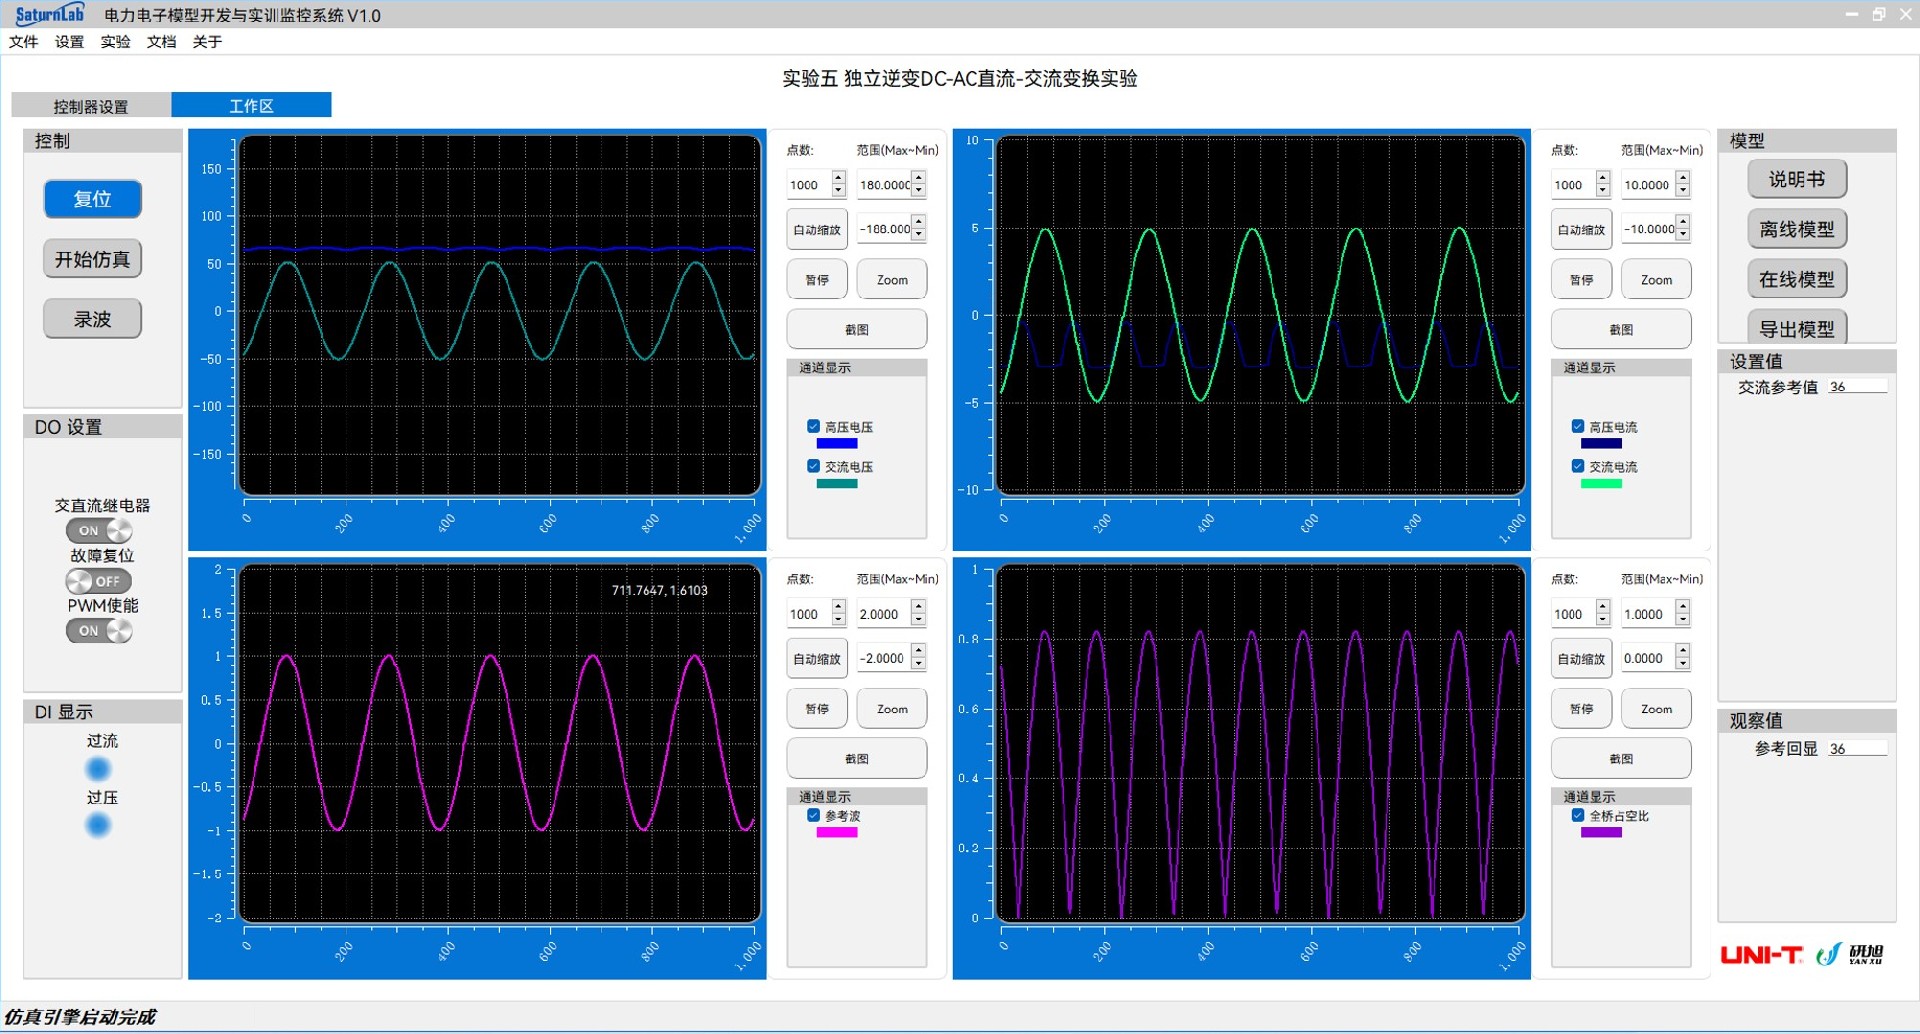
Task: Disable the PWM使能 switch
Action: (x=100, y=631)
